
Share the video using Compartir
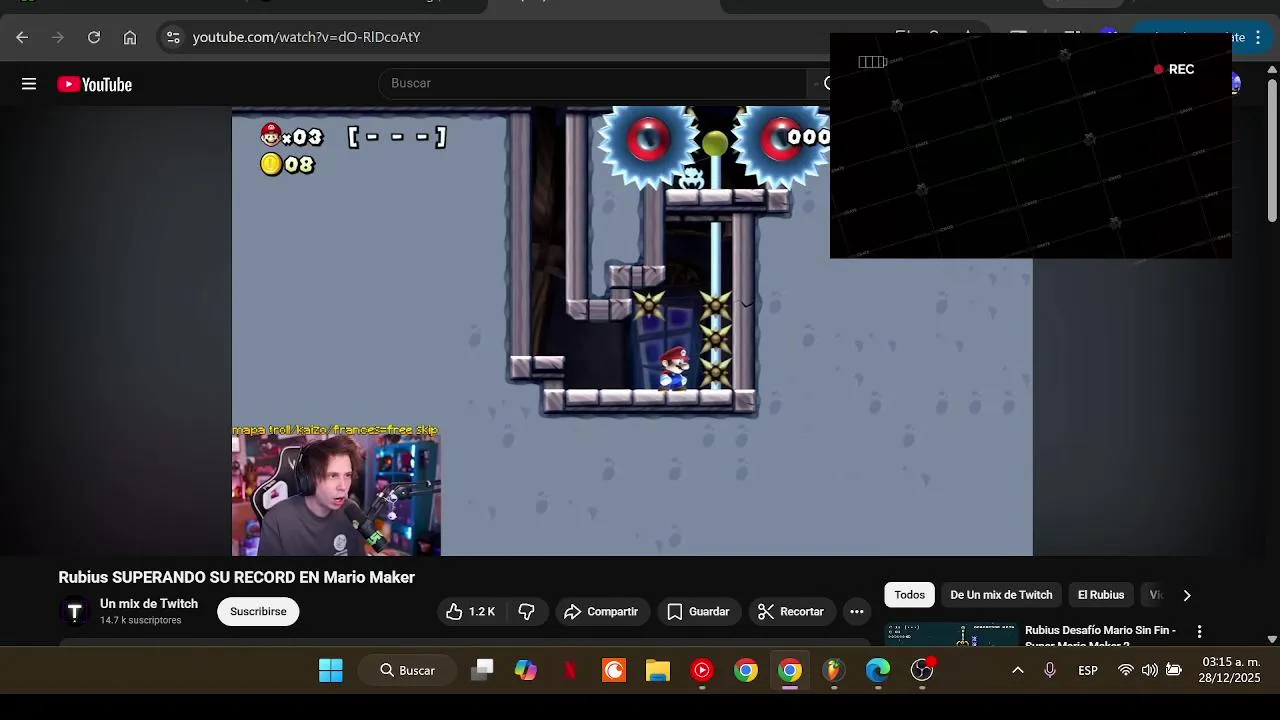pyautogui.click(x=601, y=611)
